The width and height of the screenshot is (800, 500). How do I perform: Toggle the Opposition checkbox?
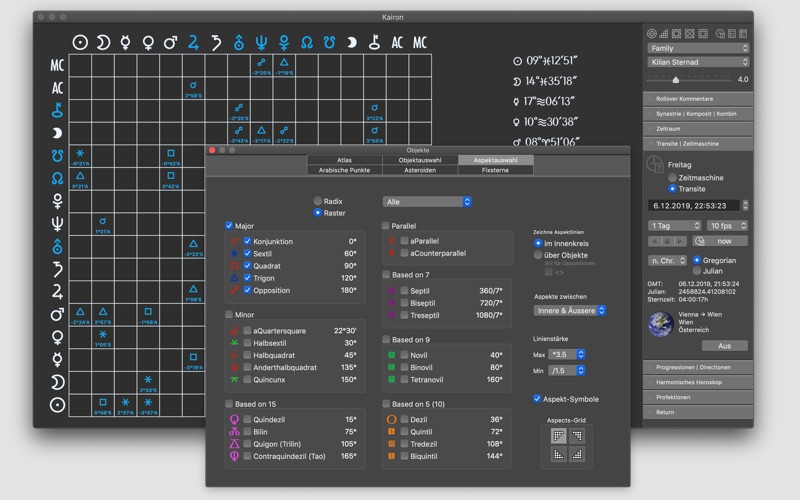point(247,290)
